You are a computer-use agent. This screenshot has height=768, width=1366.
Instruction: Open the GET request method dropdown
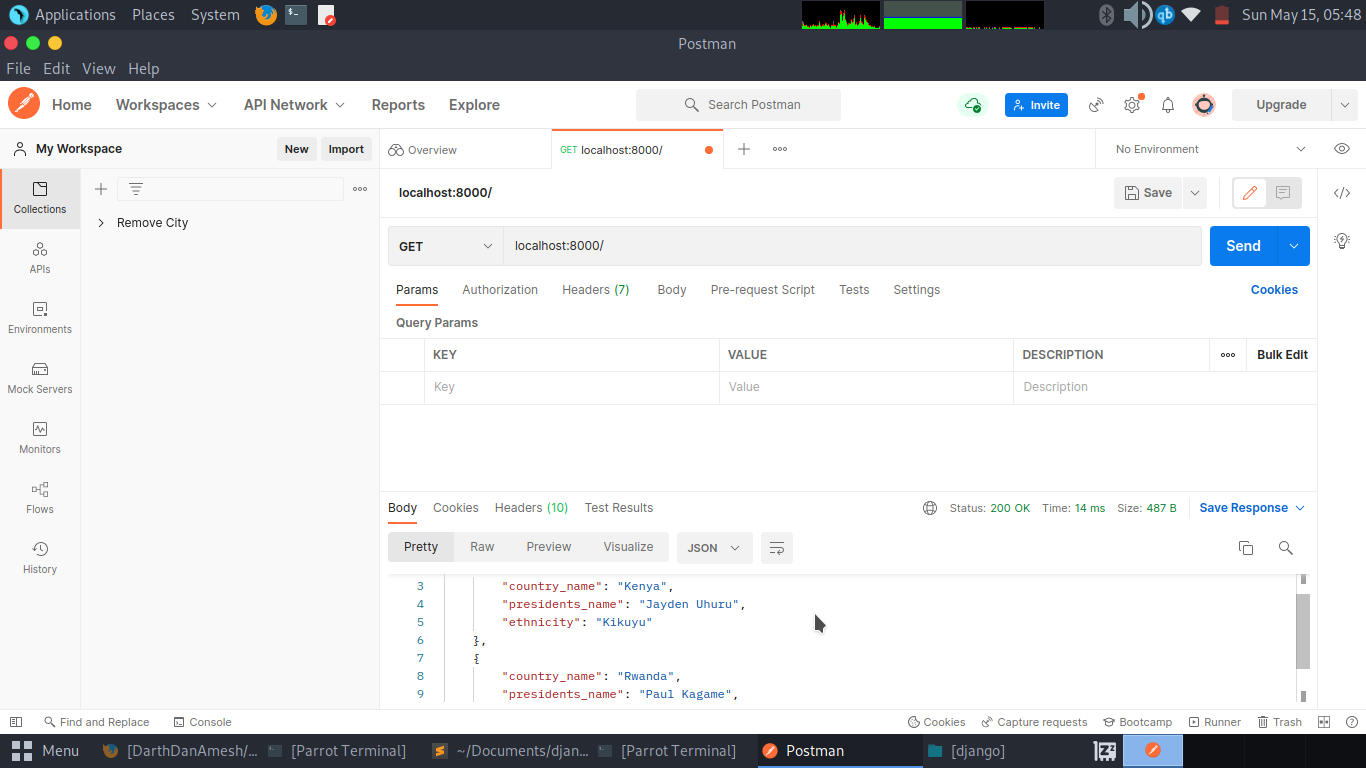click(x=444, y=245)
